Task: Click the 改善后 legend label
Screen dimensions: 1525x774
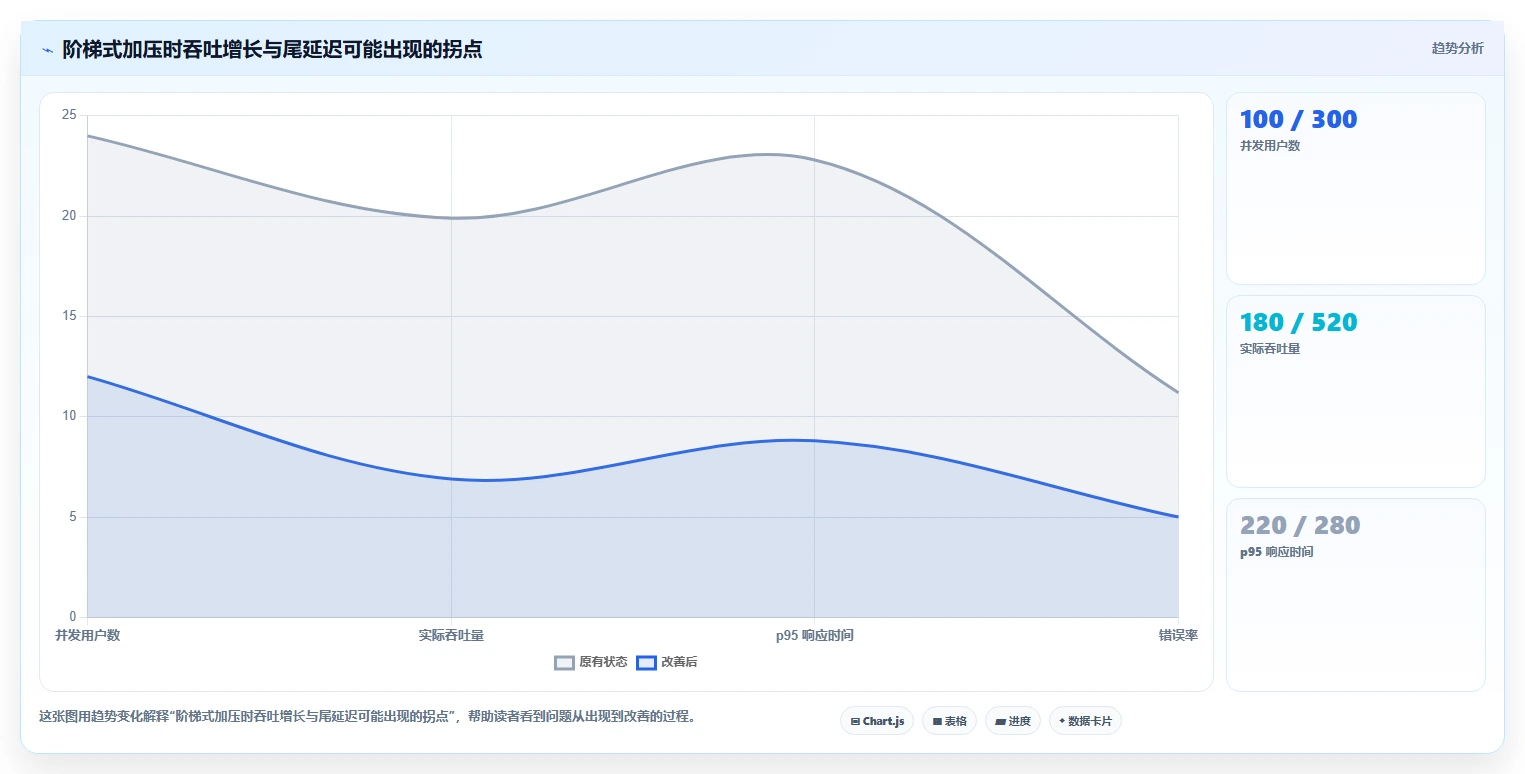Action: point(679,662)
